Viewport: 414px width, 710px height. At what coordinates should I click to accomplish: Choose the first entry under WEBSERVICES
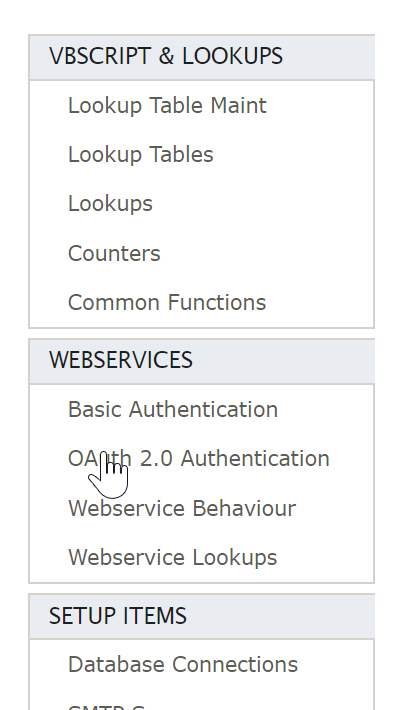[x=173, y=410]
